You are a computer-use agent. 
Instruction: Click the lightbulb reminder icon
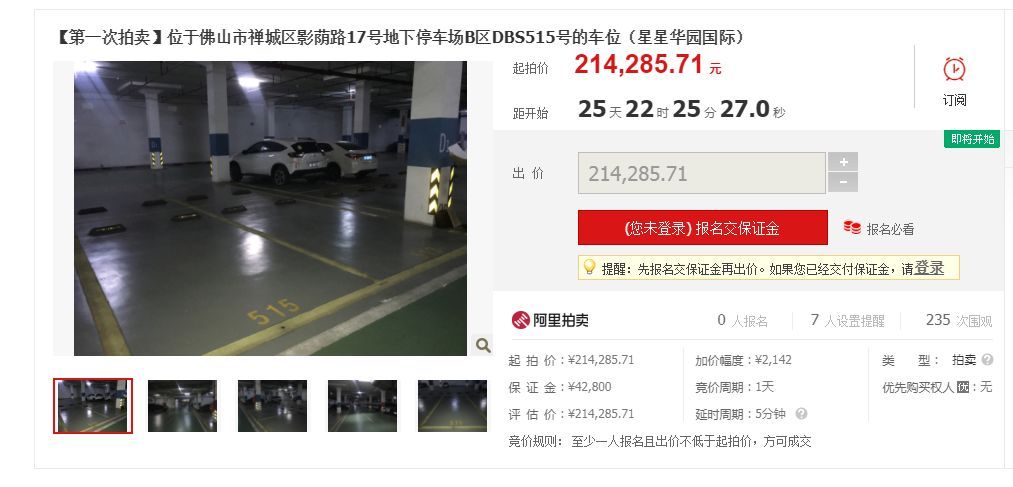(589, 267)
